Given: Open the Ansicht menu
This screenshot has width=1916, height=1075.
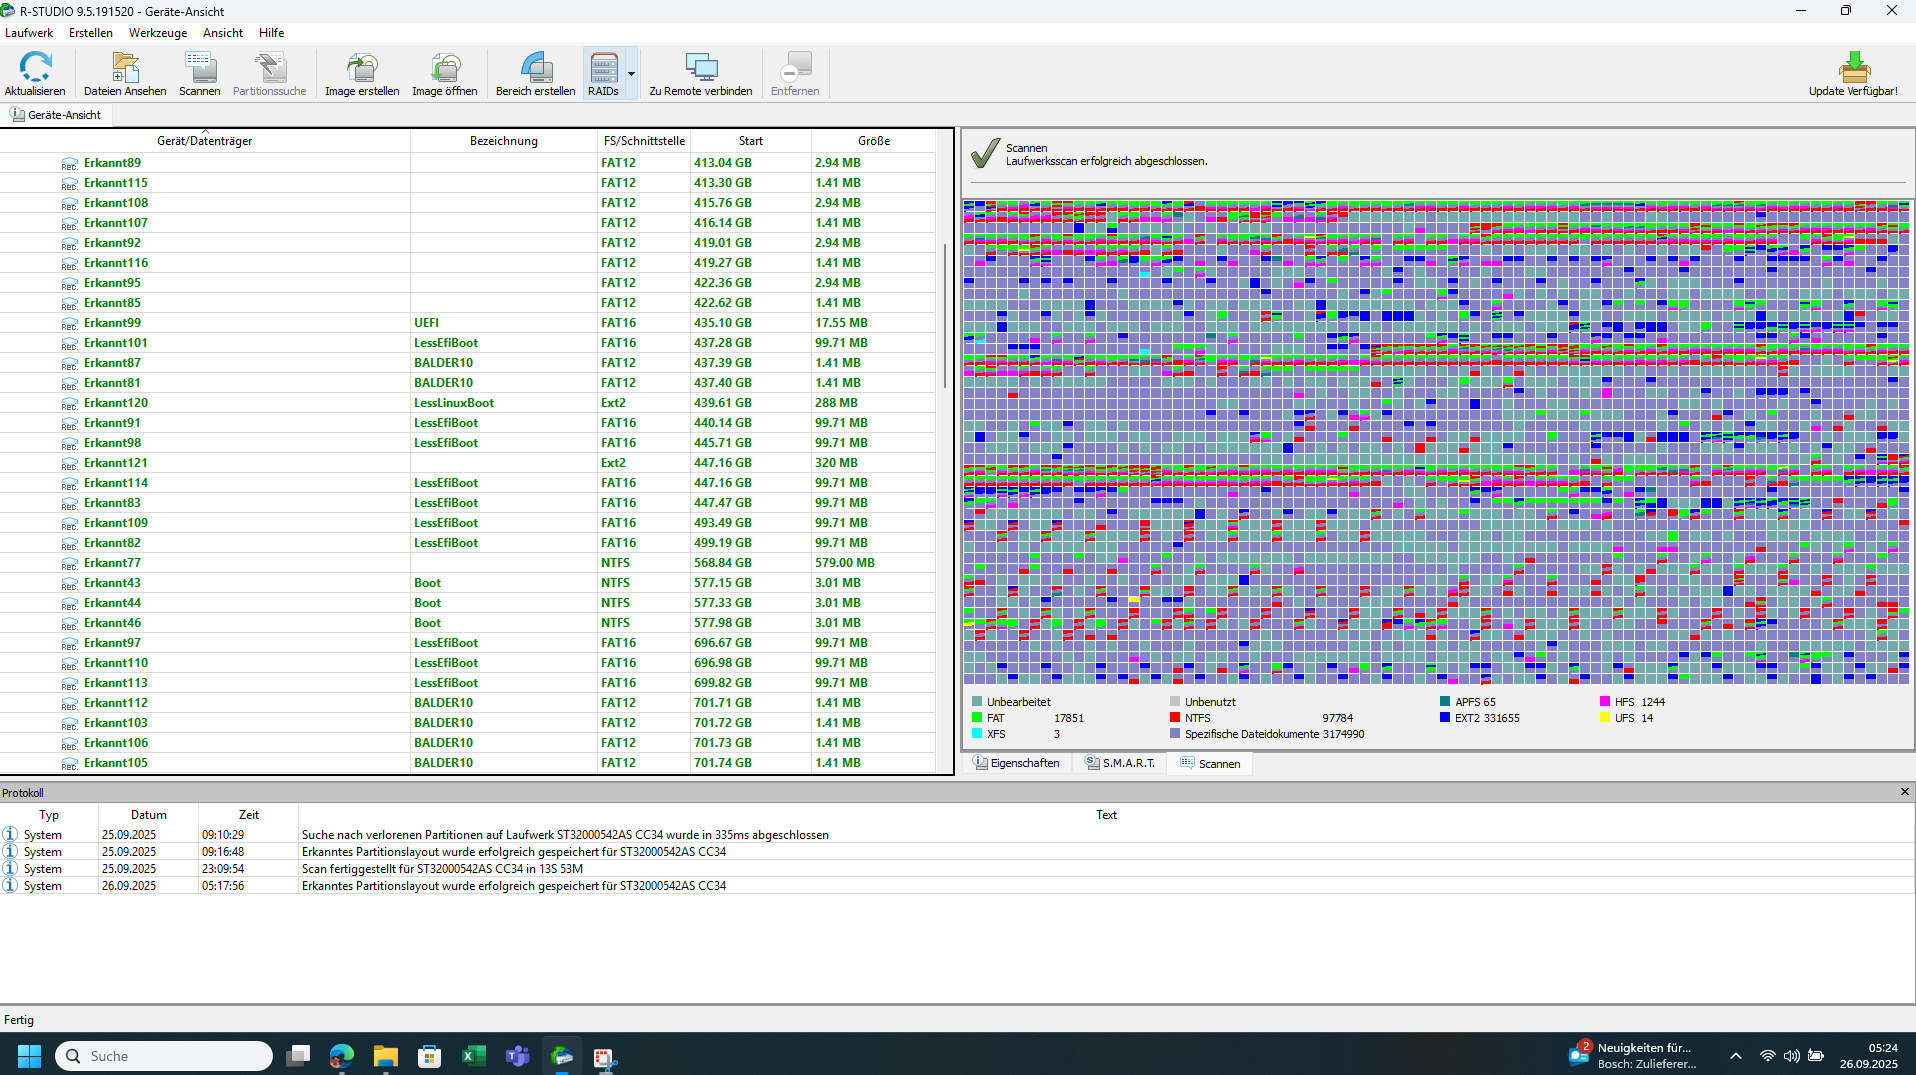Looking at the screenshot, I should point(223,33).
